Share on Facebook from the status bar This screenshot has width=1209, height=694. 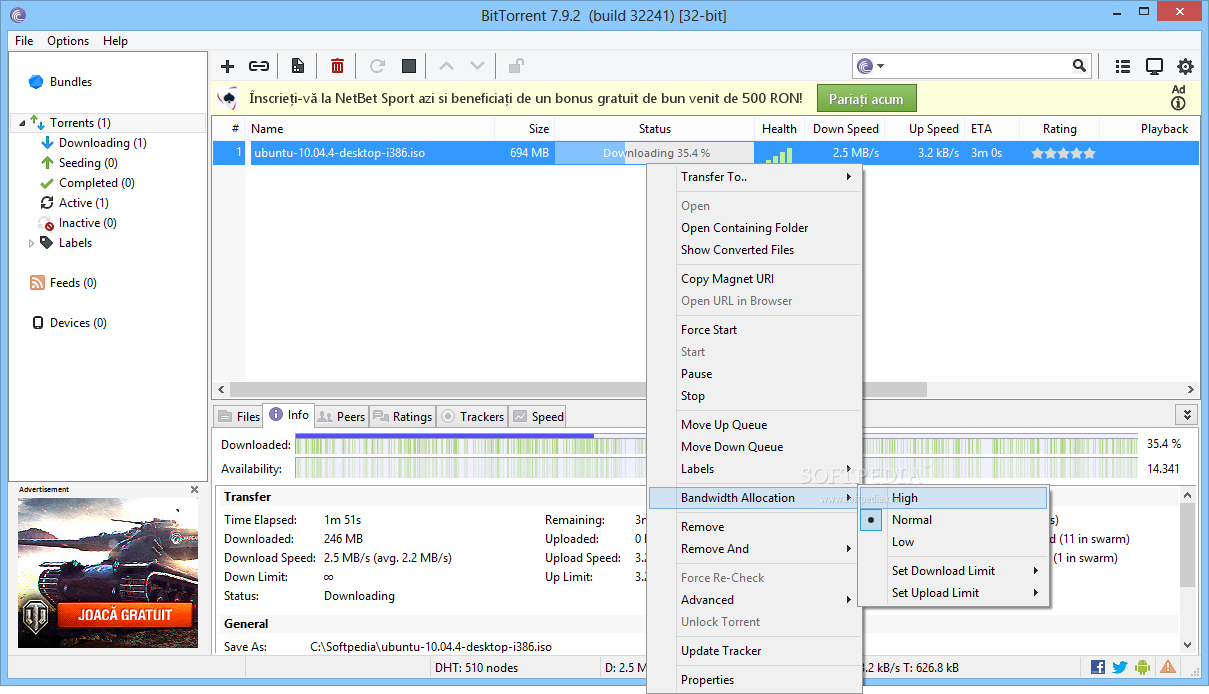[1097, 666]
